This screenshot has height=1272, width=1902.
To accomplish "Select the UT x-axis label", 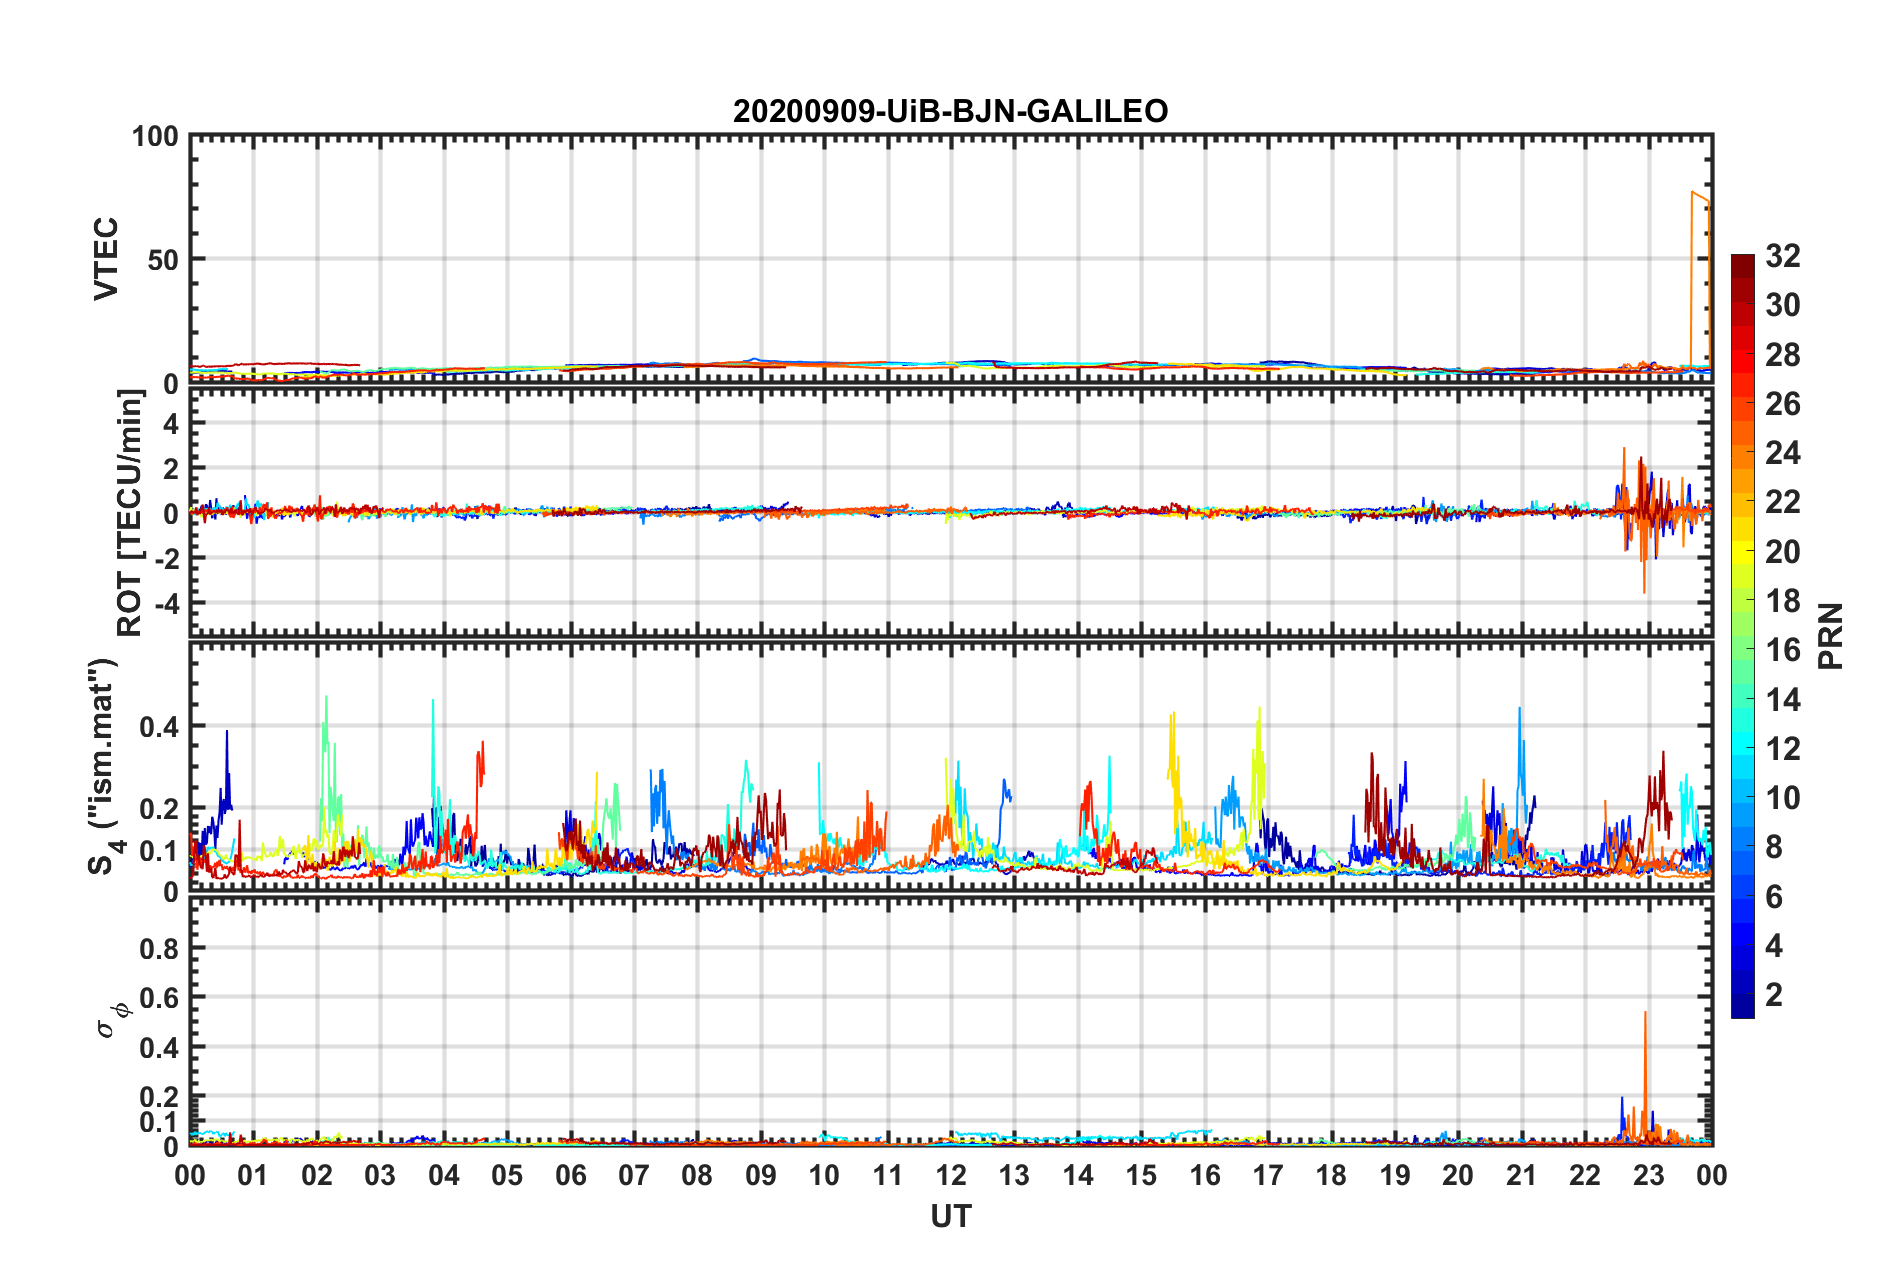I will (951, 1216).
